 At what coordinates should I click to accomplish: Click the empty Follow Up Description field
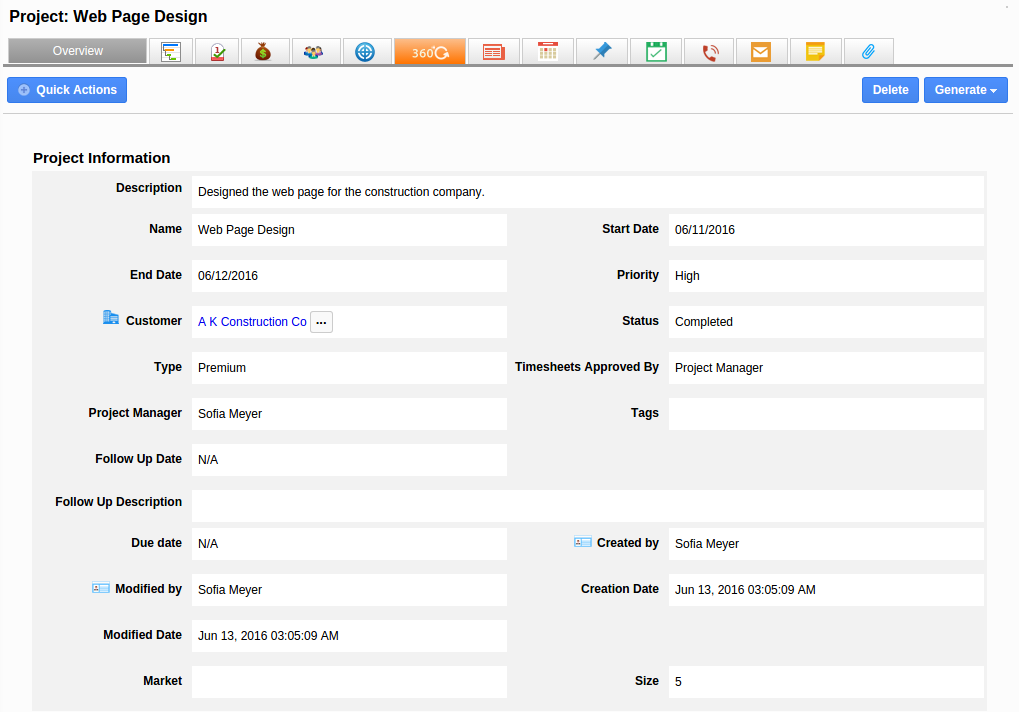587,505
